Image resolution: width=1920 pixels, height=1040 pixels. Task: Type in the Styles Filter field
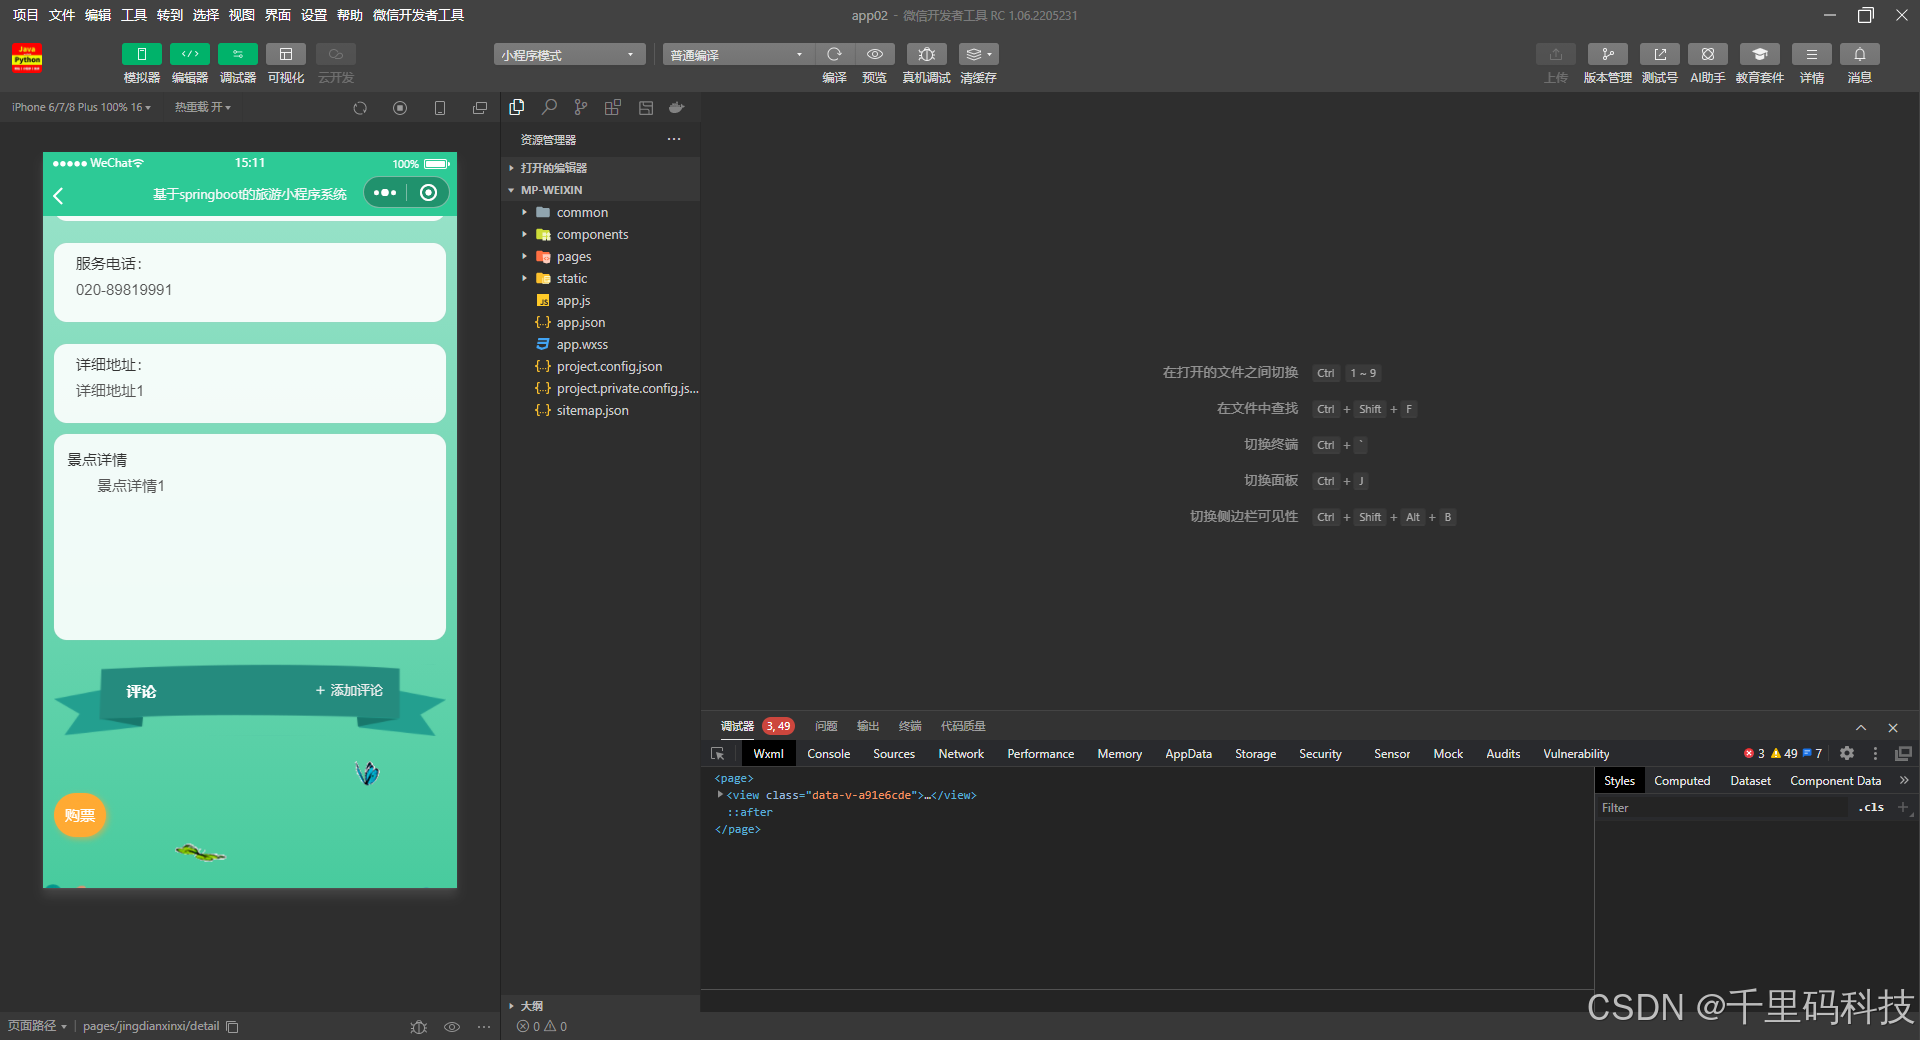(1722, 808)
